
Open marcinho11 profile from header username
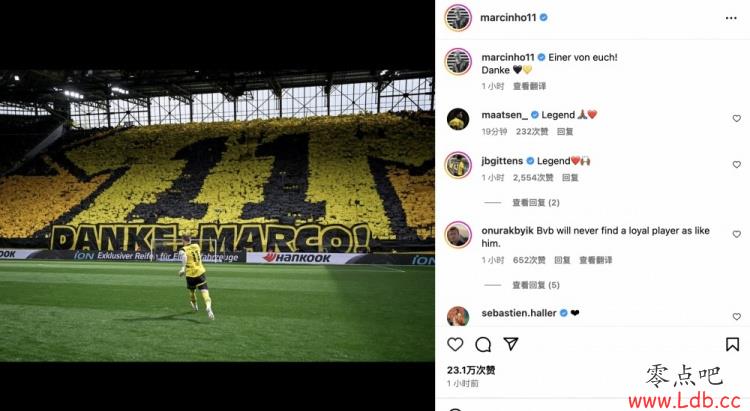[508, 18]
